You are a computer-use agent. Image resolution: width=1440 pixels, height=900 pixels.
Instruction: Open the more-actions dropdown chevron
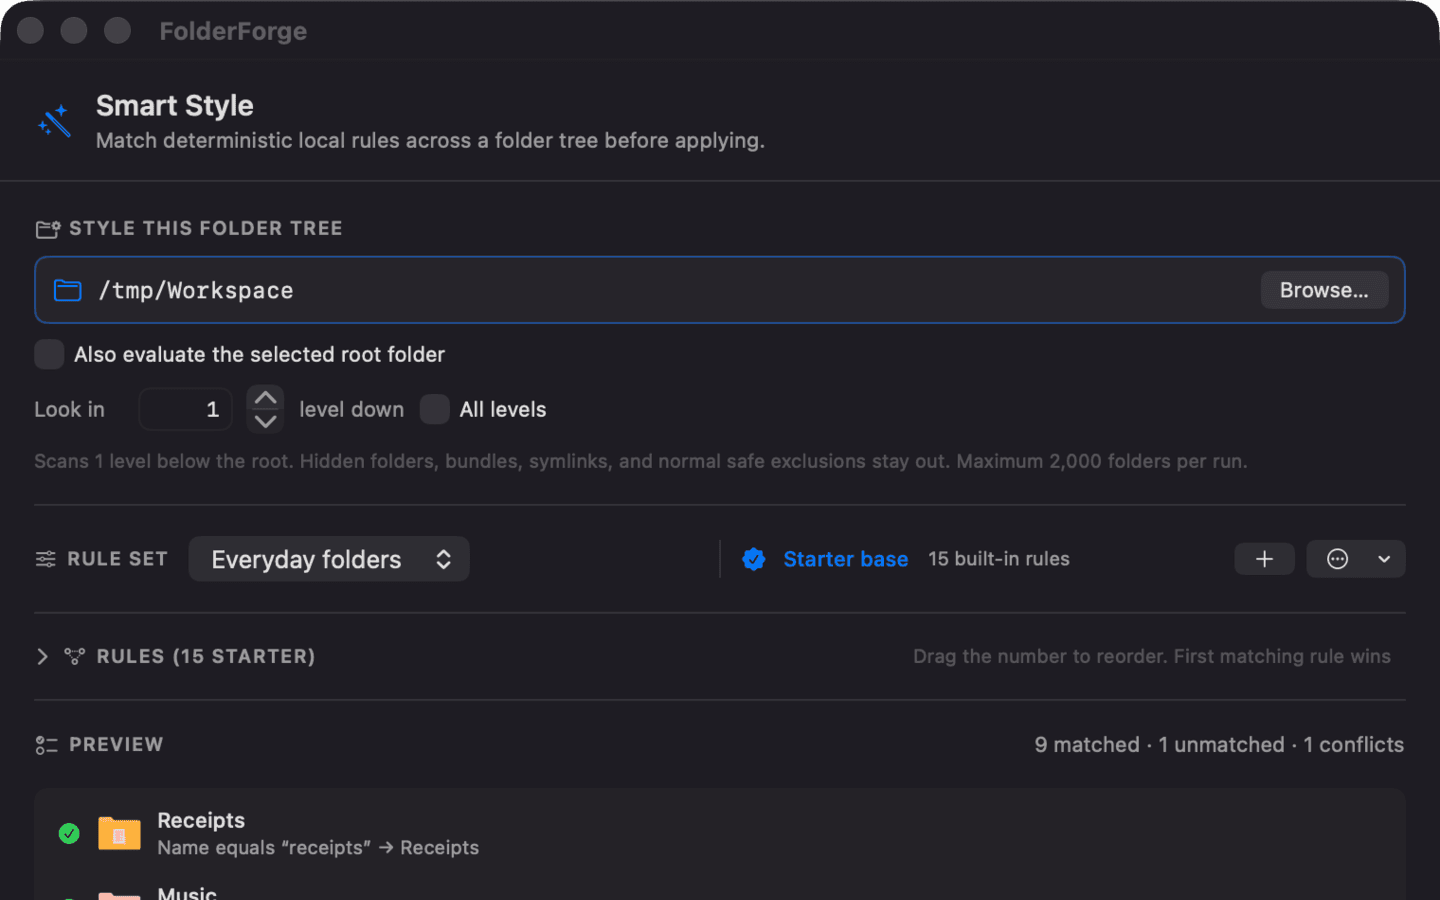[x=1384, y=559]
